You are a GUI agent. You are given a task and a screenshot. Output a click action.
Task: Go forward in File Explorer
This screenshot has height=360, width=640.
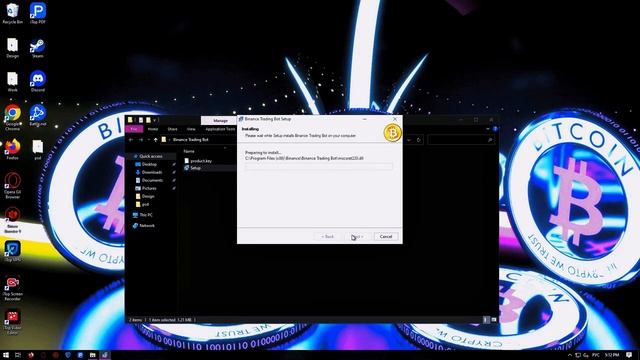141,140
